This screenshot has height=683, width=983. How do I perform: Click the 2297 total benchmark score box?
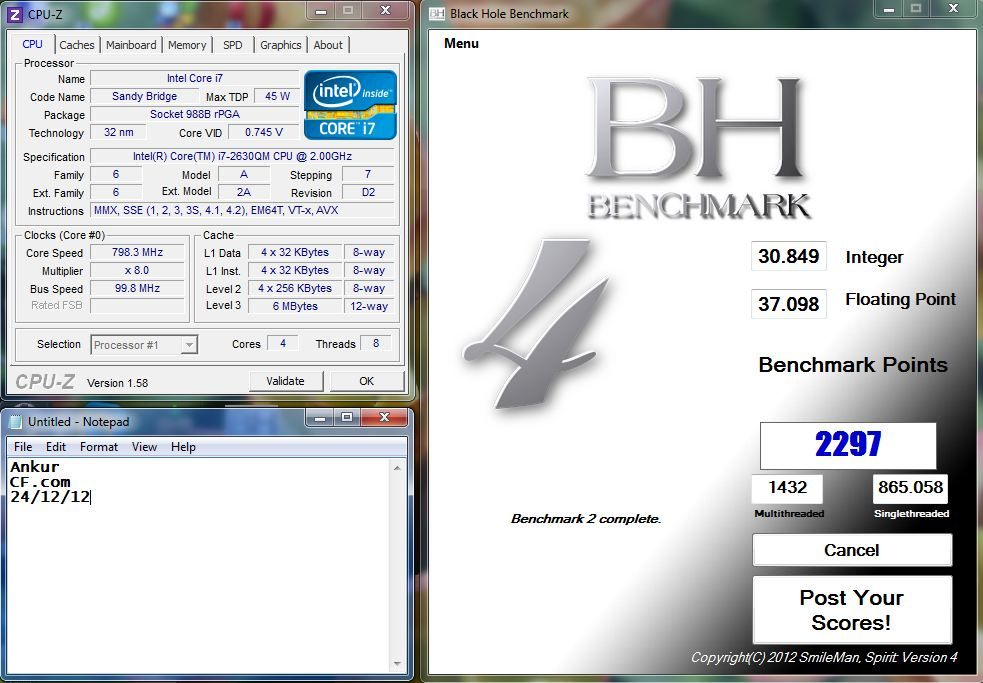click(x=848, y=445)
